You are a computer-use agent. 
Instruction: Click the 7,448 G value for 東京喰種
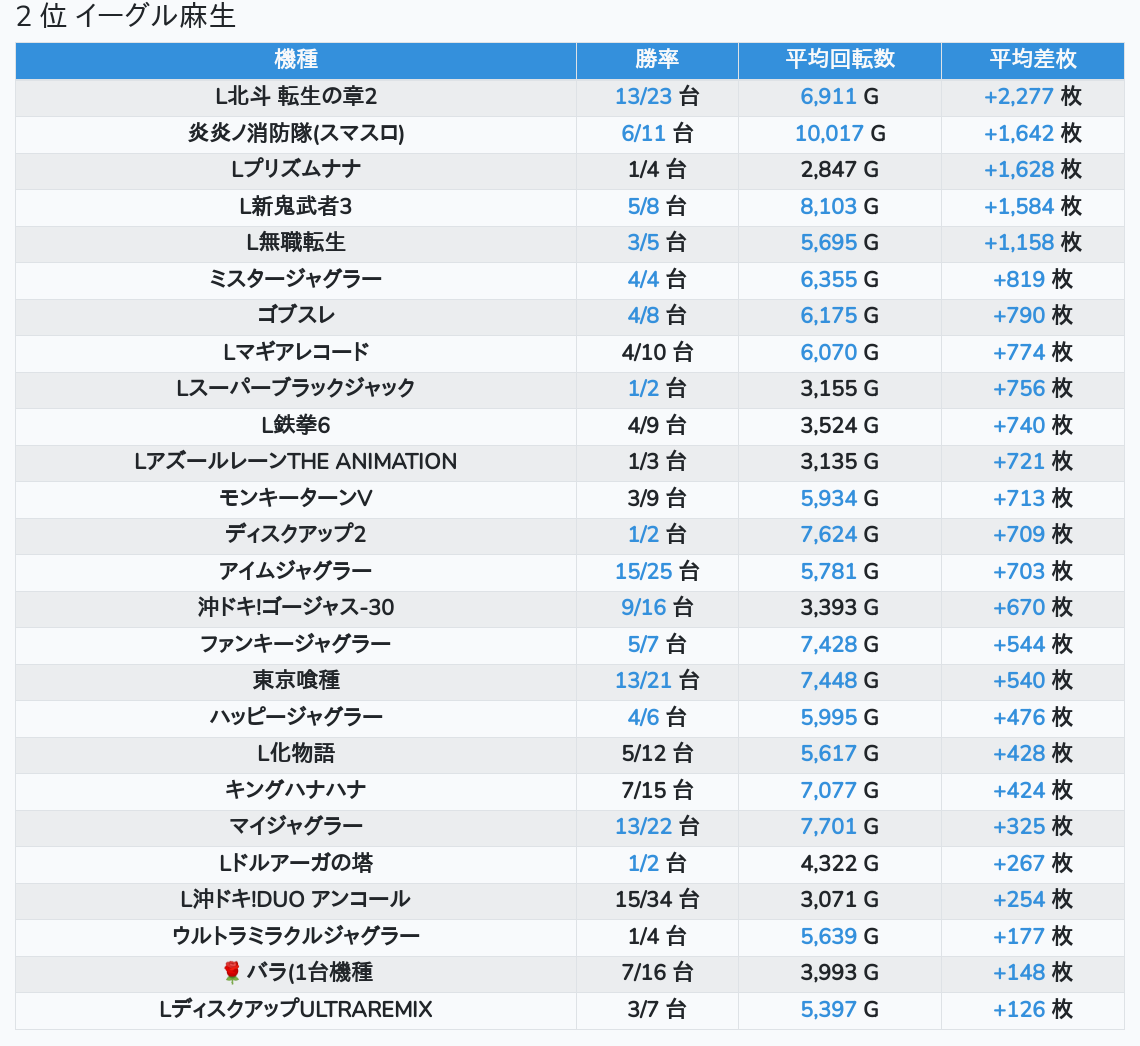[839, 681]
